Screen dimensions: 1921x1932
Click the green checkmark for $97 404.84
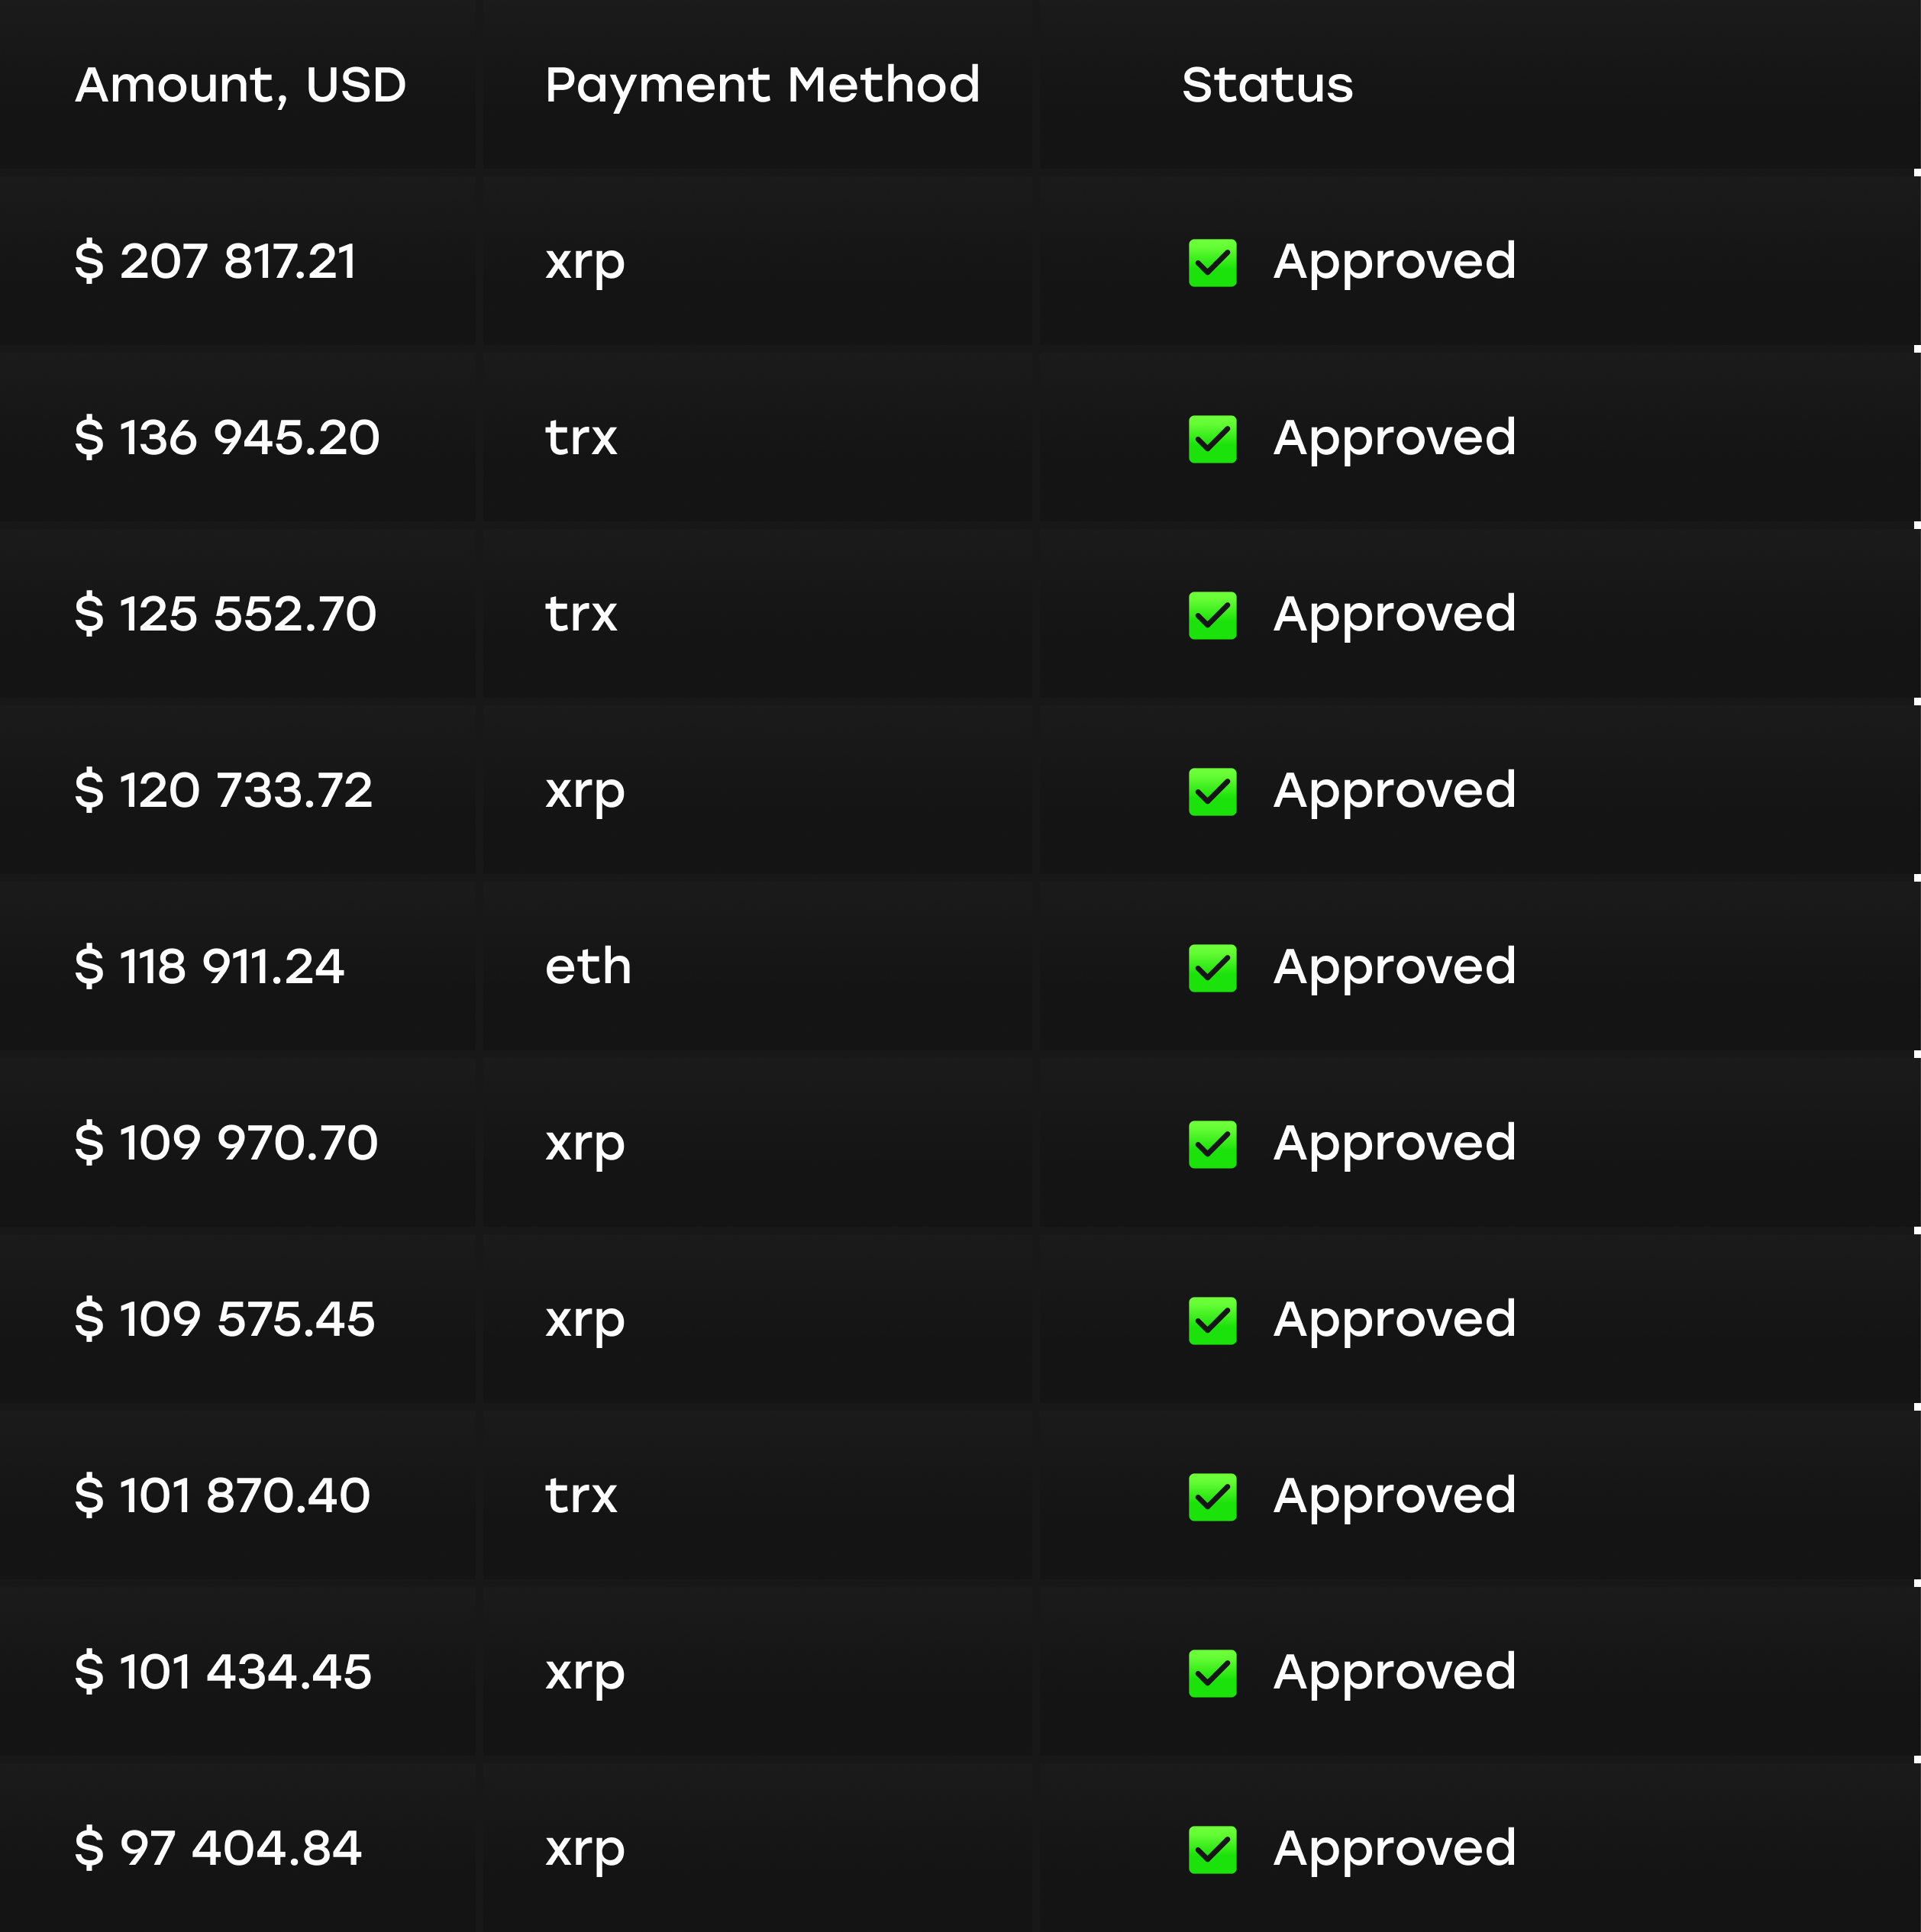[x=1212, y=1849]
